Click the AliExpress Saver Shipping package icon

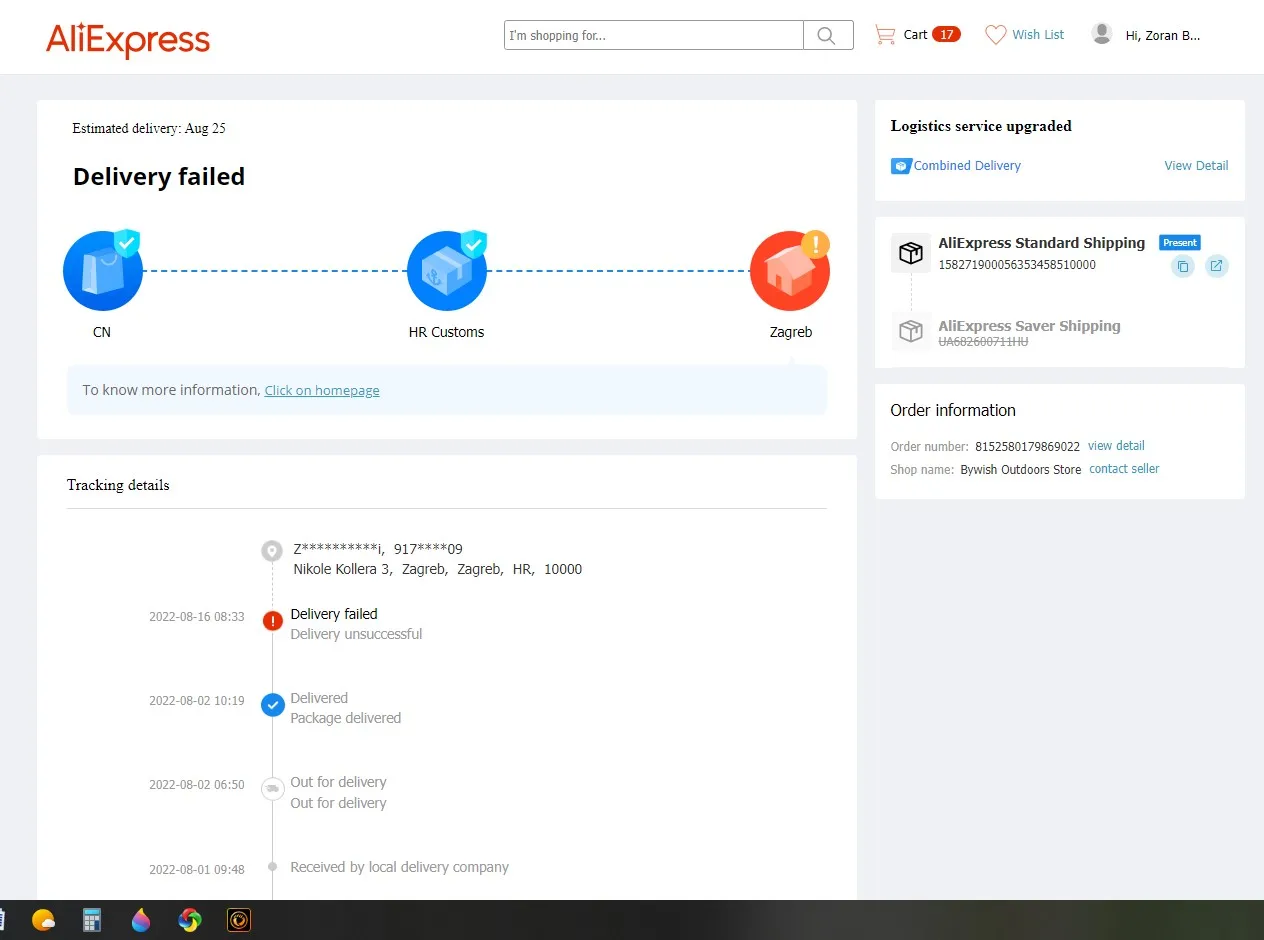tap(910, 331)
